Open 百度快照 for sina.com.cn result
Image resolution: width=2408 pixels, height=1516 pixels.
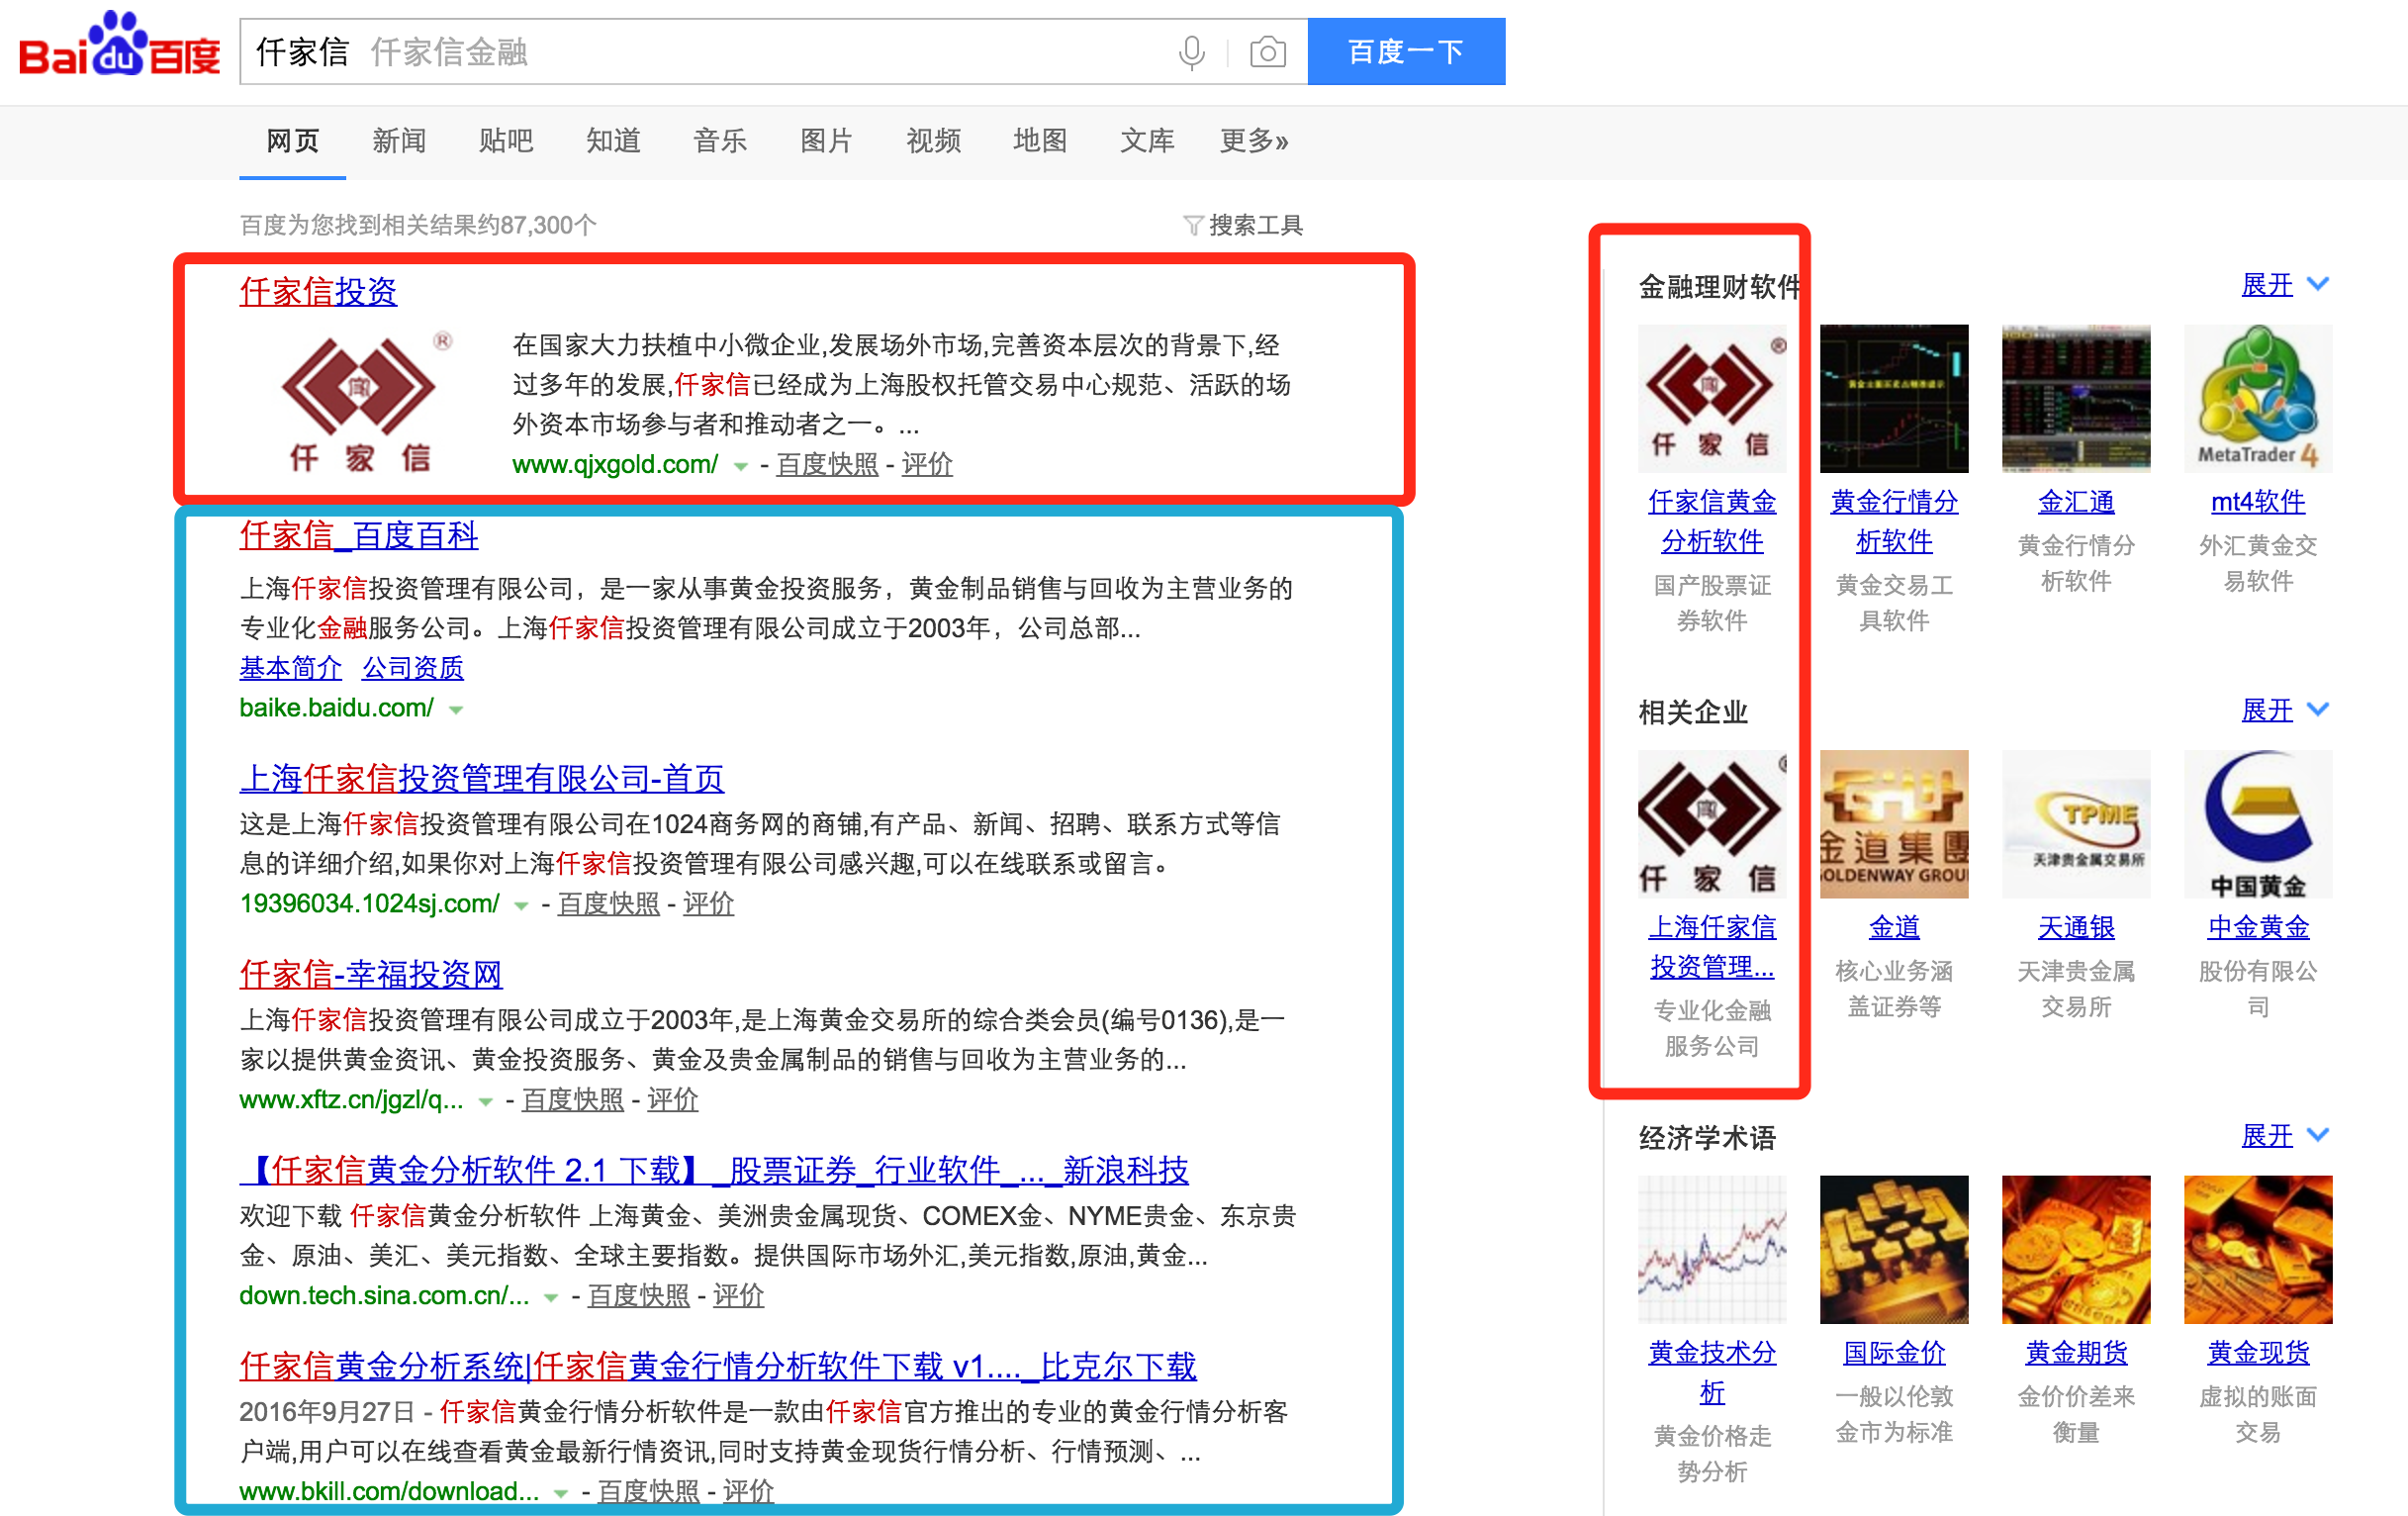pyautogui.click(x=639, y=1296)
